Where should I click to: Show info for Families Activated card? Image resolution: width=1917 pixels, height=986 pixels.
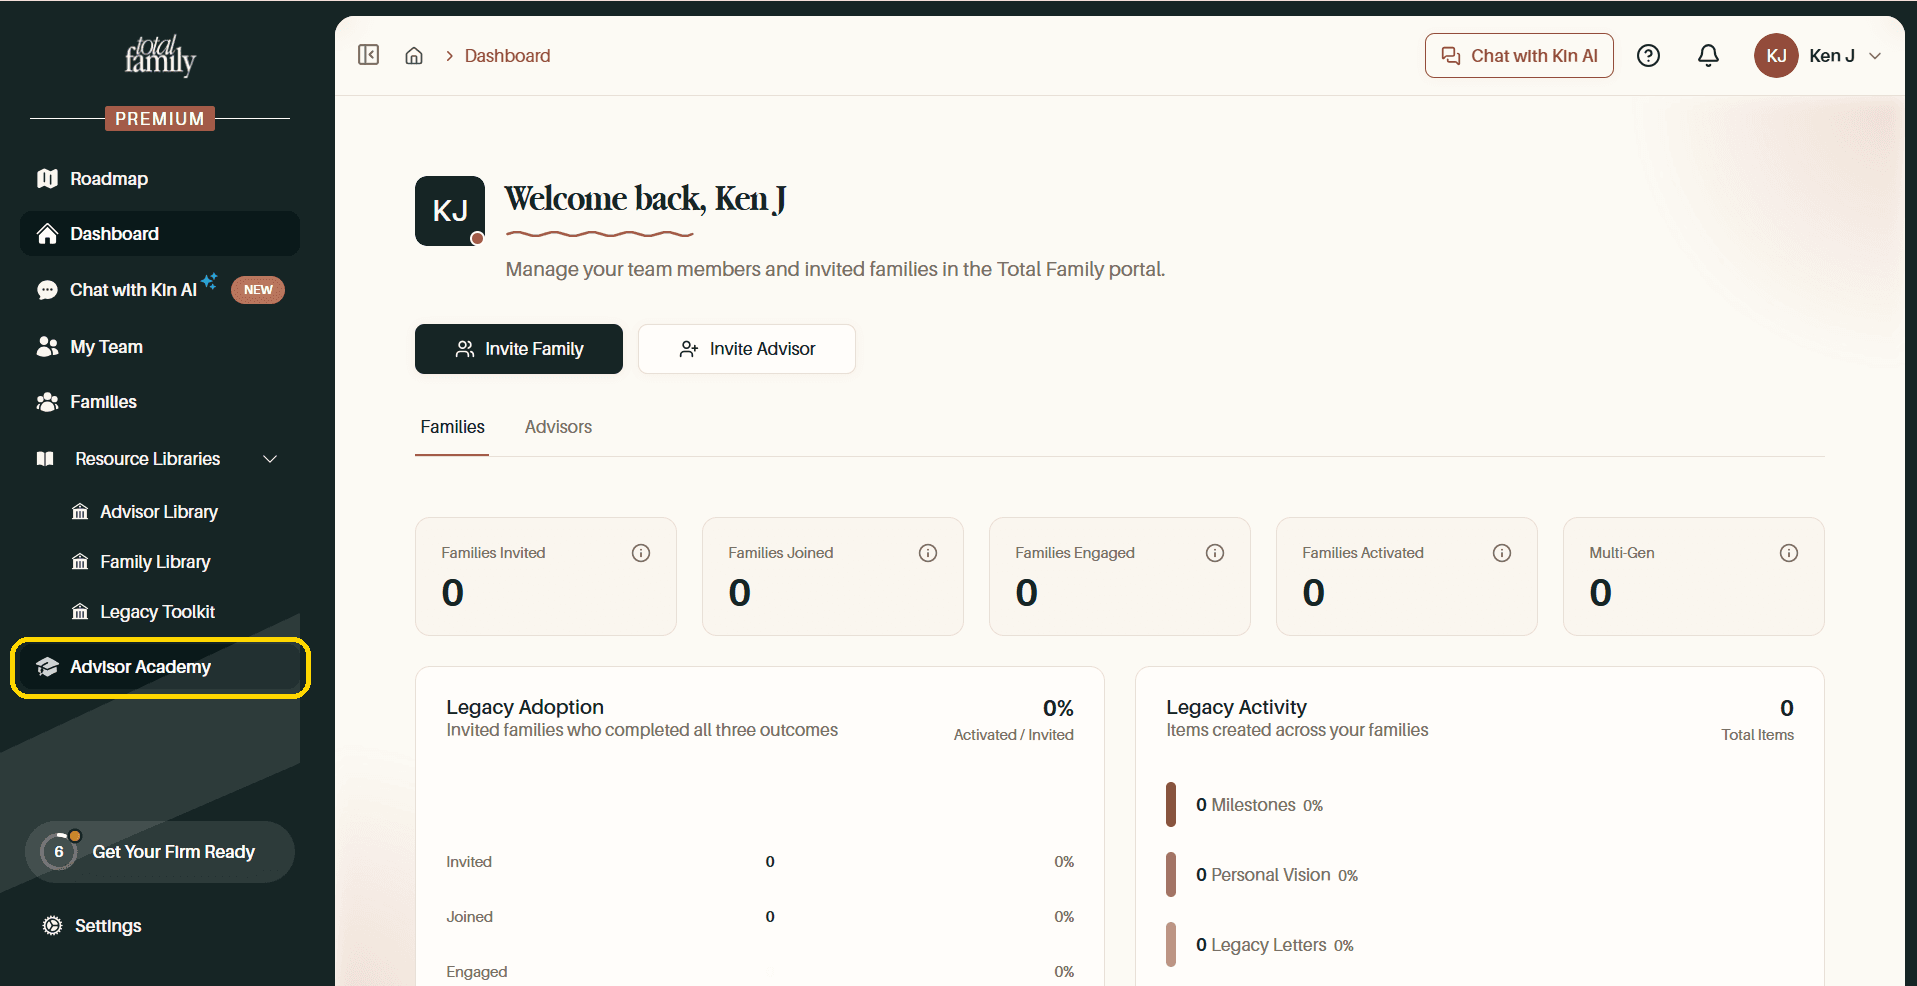point(1502,553)
